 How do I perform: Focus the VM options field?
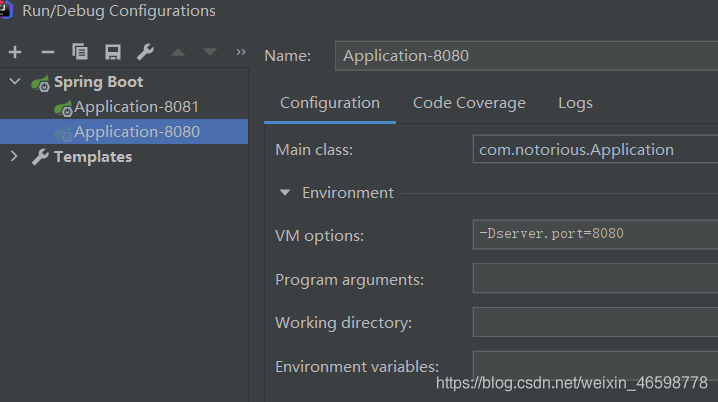pos(595,234)
